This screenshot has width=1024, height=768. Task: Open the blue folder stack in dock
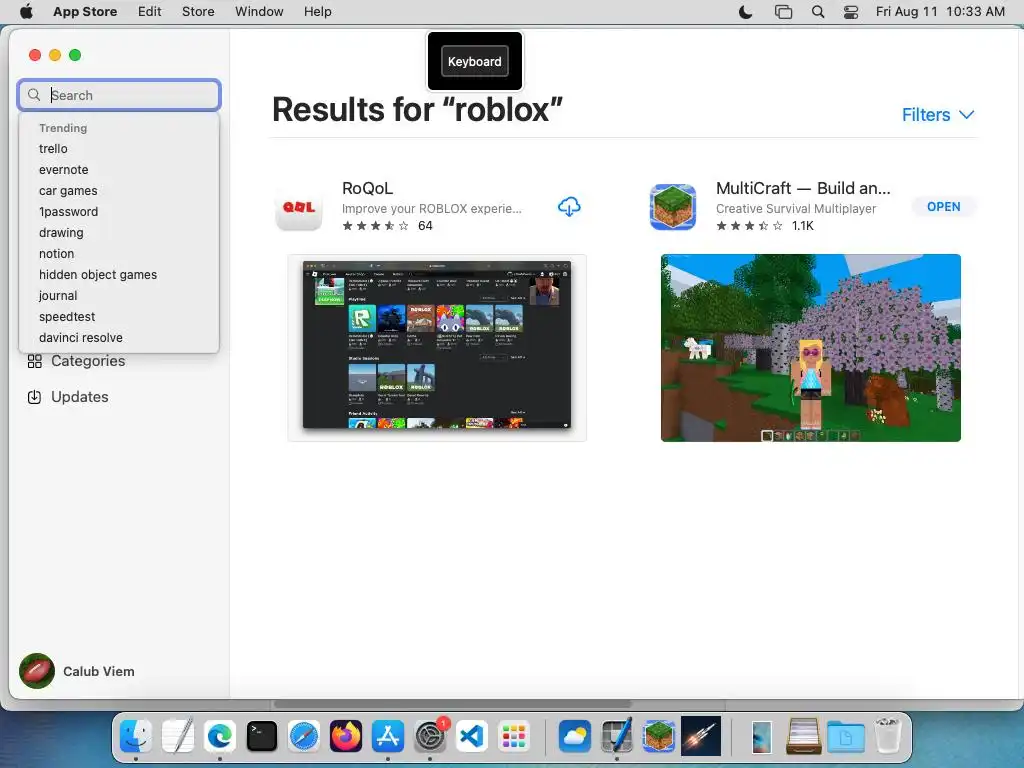(x=846, y=737)
